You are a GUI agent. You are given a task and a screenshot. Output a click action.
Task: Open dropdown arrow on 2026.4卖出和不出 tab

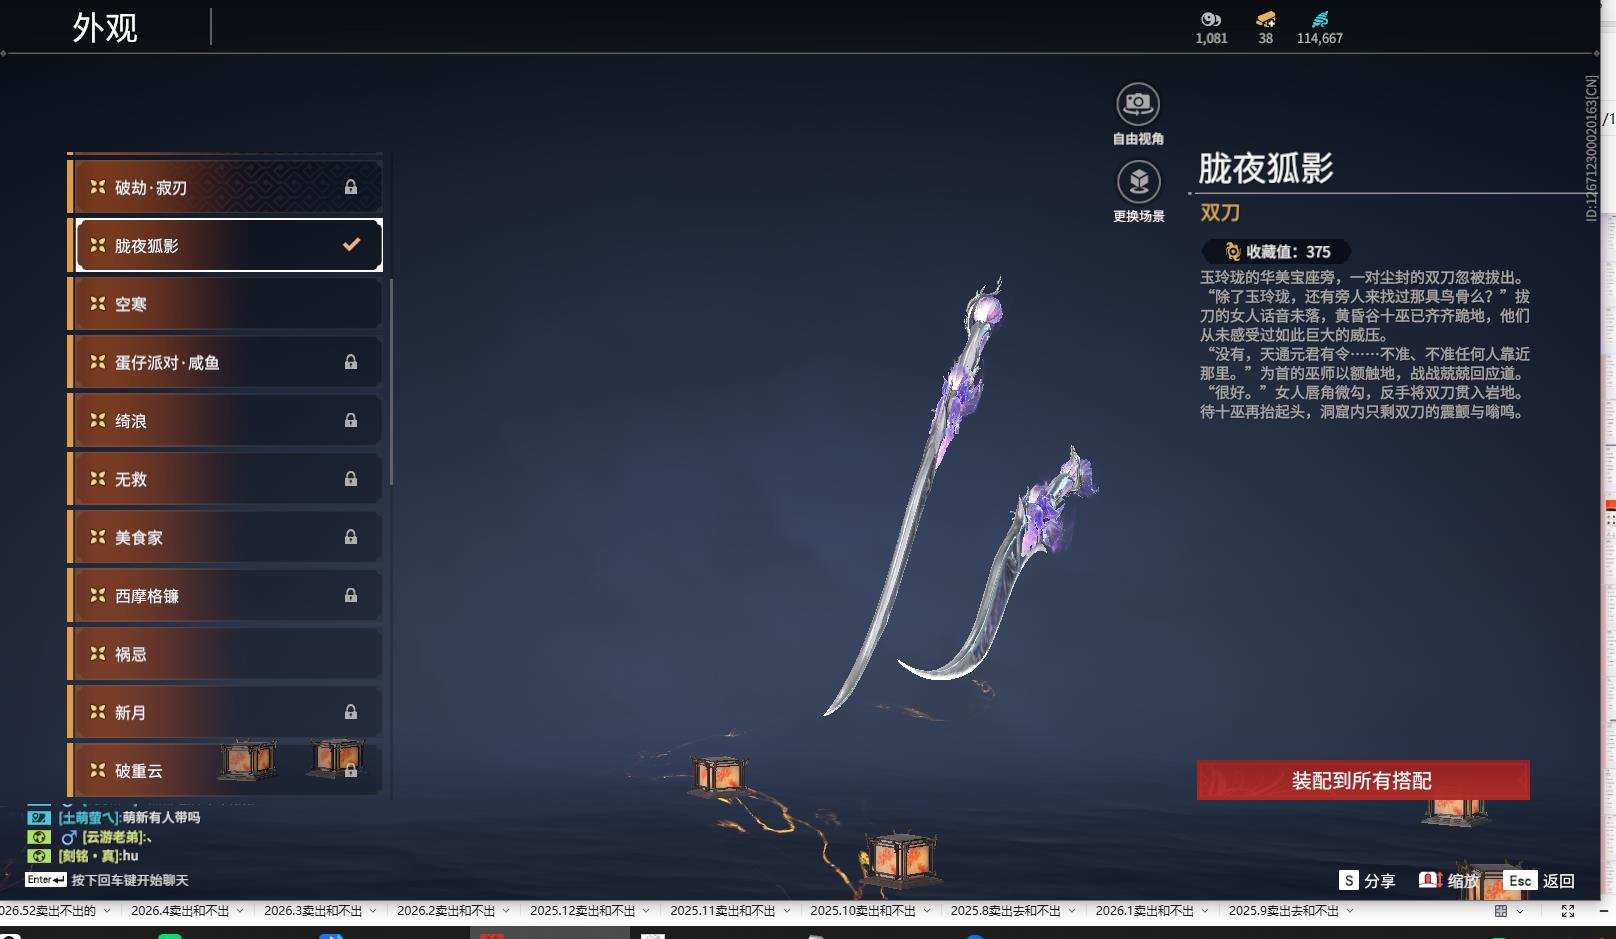pyautogui.click(x=240, y=911)
